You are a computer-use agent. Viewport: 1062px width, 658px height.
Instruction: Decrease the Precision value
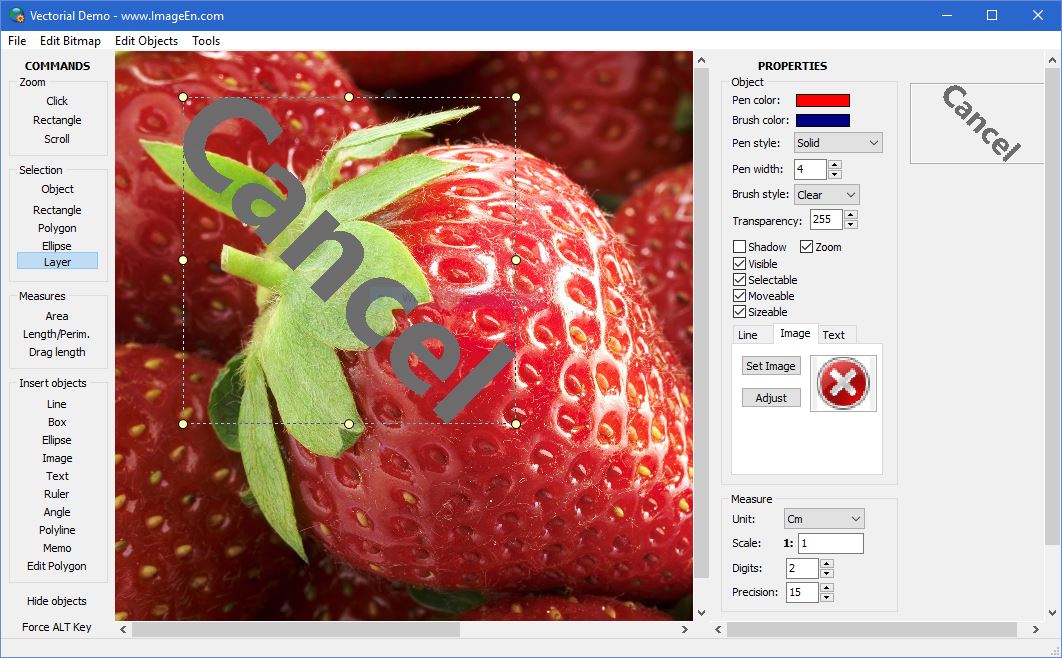tap(826, 597)
